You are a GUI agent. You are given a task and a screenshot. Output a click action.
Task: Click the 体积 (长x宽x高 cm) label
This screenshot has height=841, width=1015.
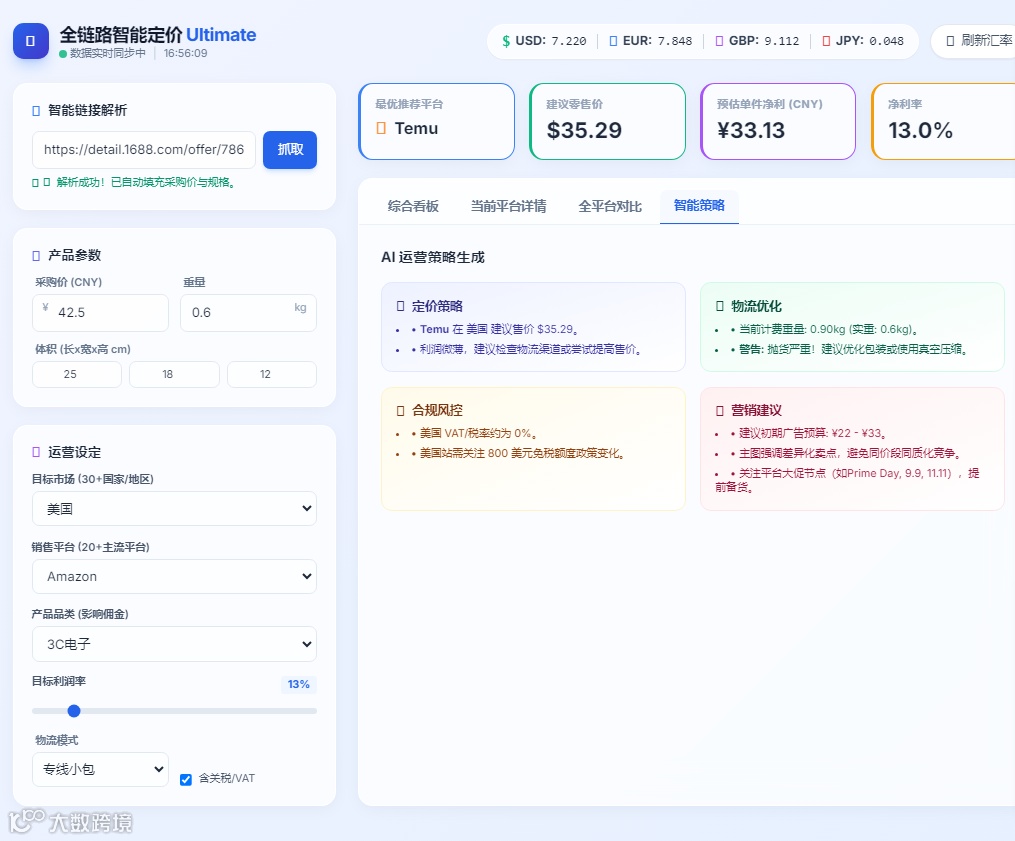pyautogui.click(x=83, y=350)
